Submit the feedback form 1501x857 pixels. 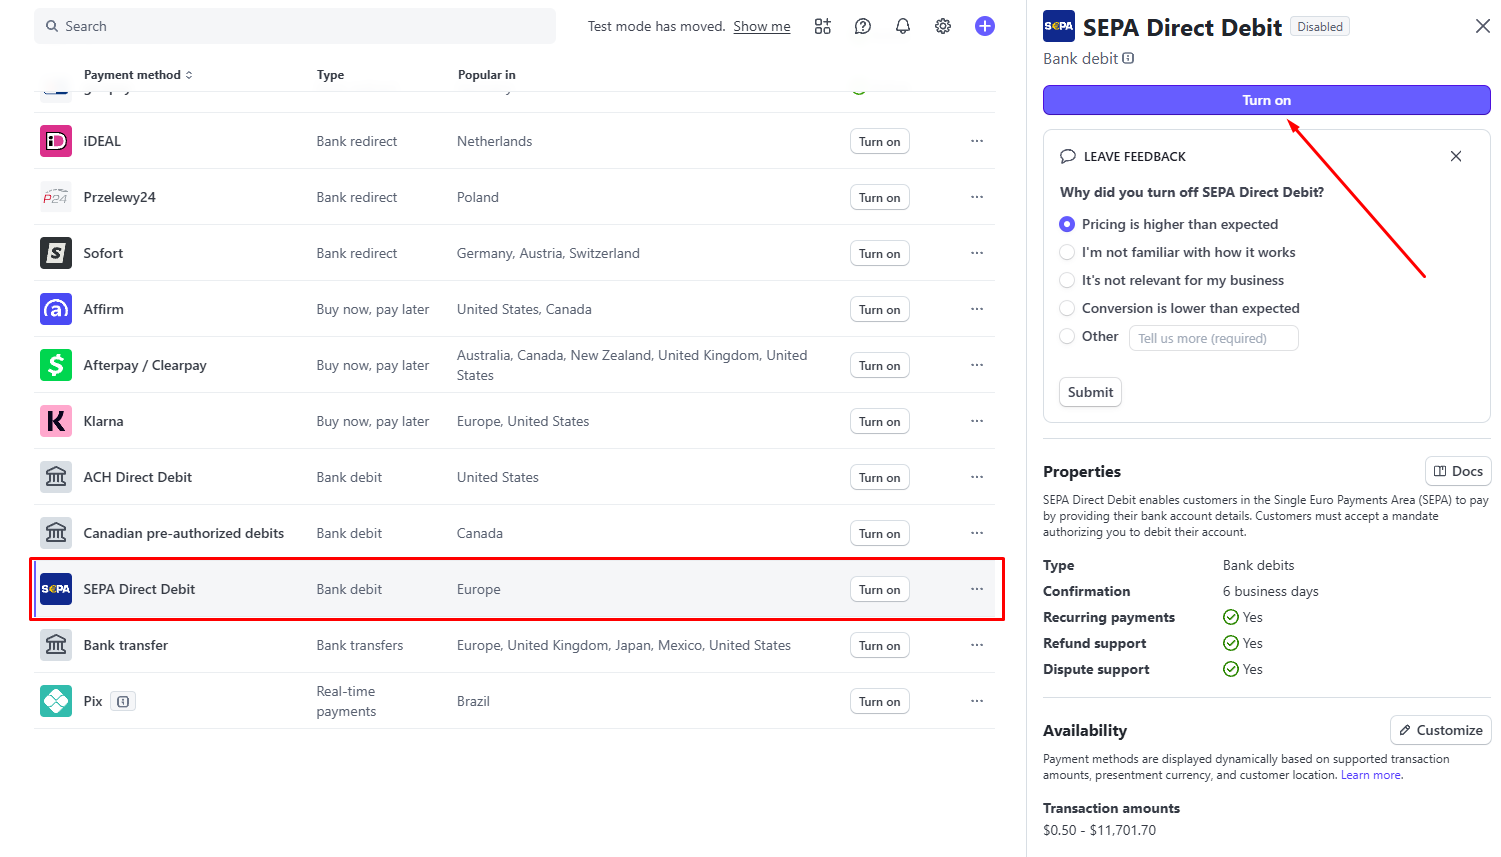[1090, 392]
